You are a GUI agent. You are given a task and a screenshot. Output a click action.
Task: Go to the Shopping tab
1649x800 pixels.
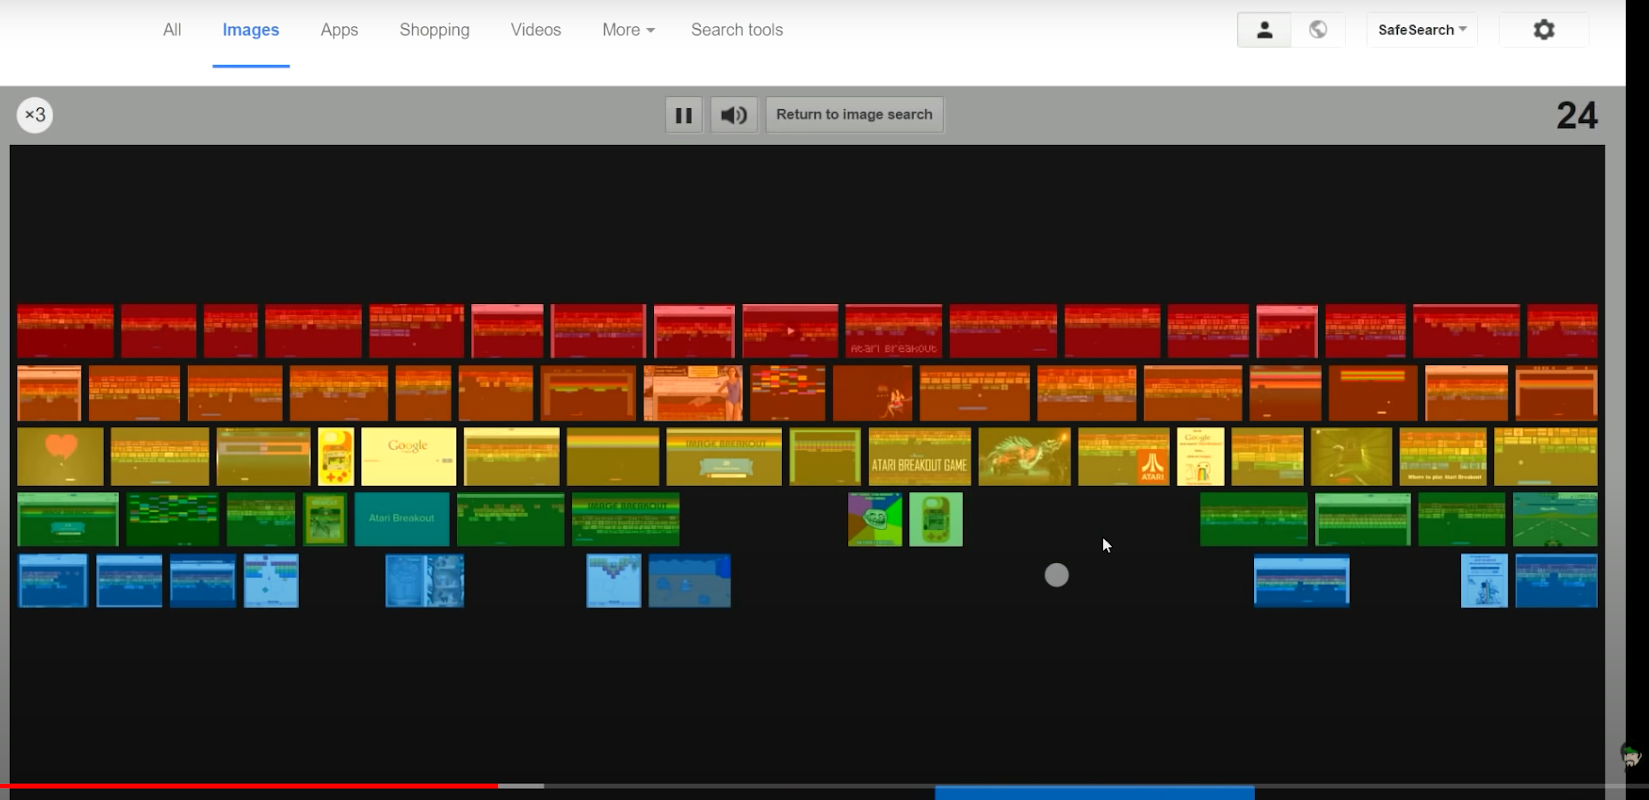coord(434,30)
